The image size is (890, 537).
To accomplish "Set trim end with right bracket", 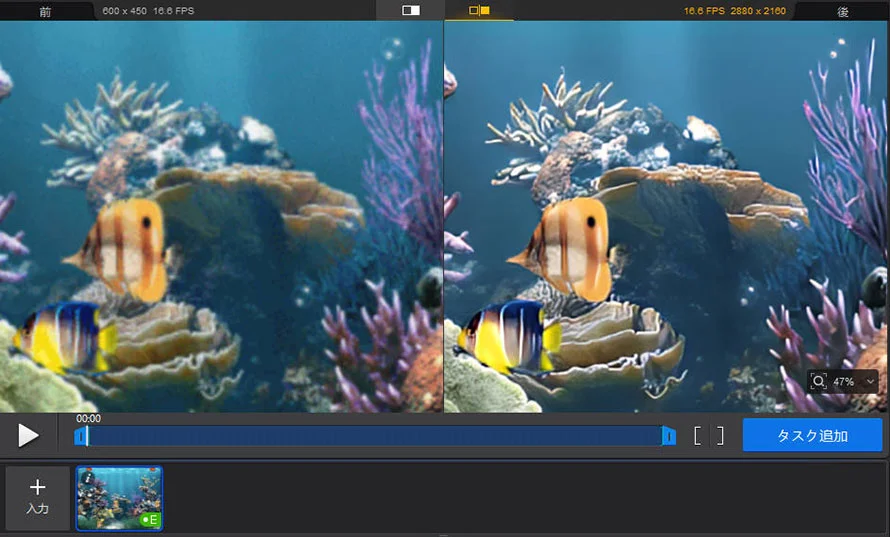I will [720, 436].
